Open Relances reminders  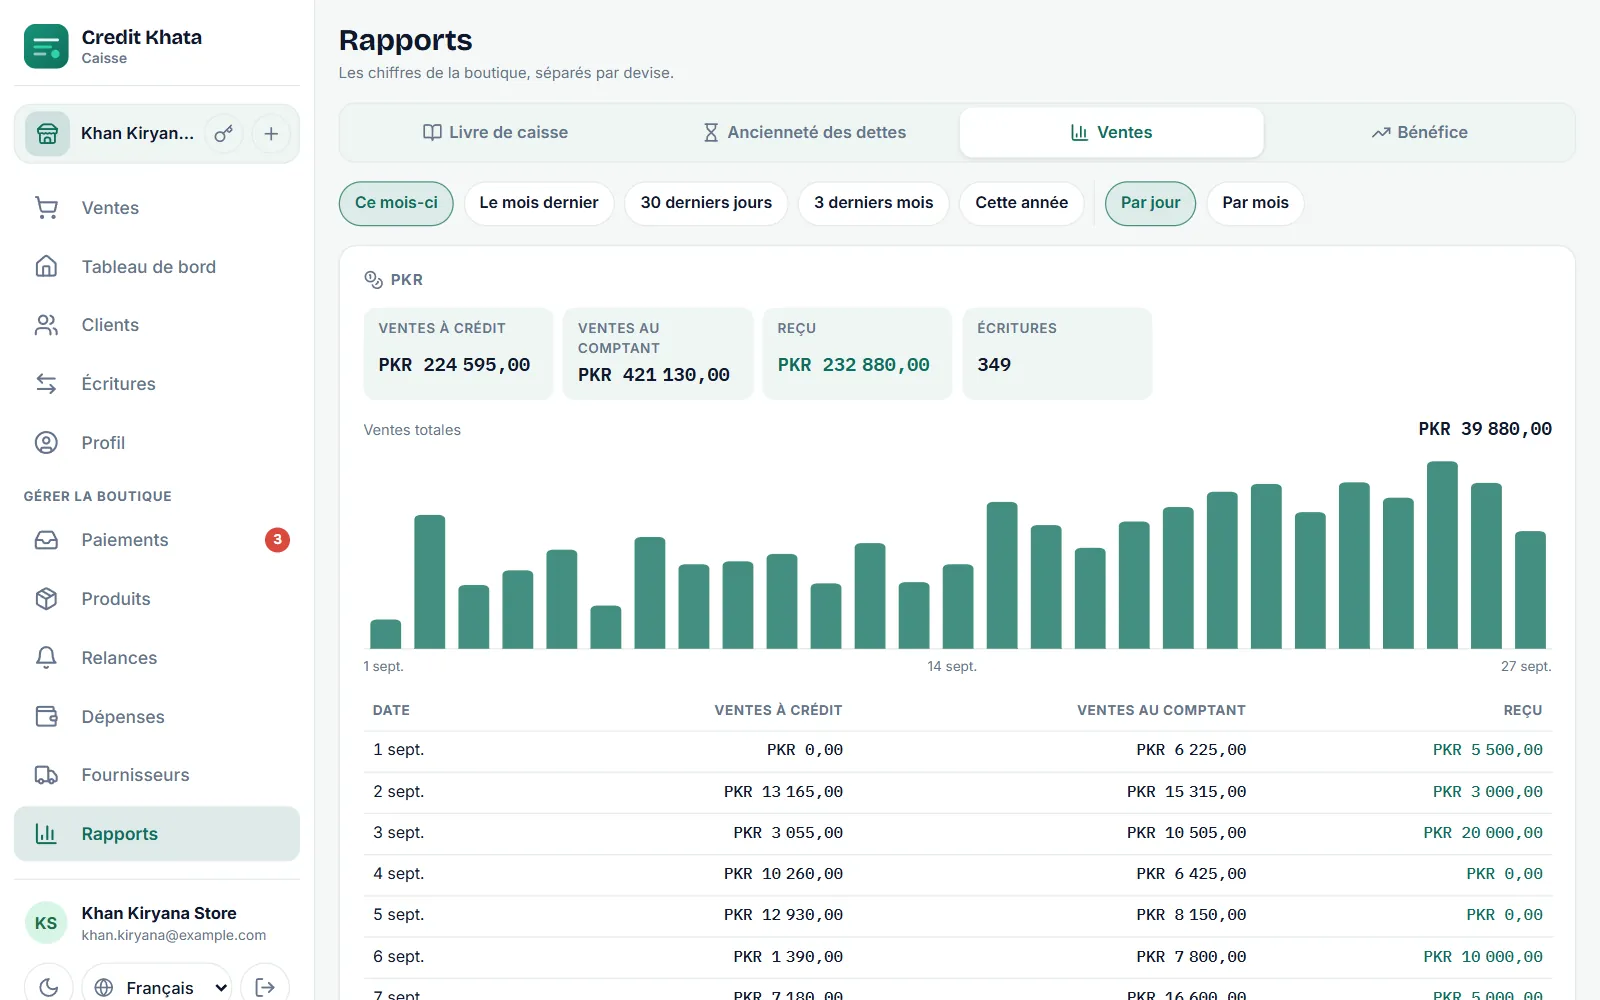tap(157, 658)
